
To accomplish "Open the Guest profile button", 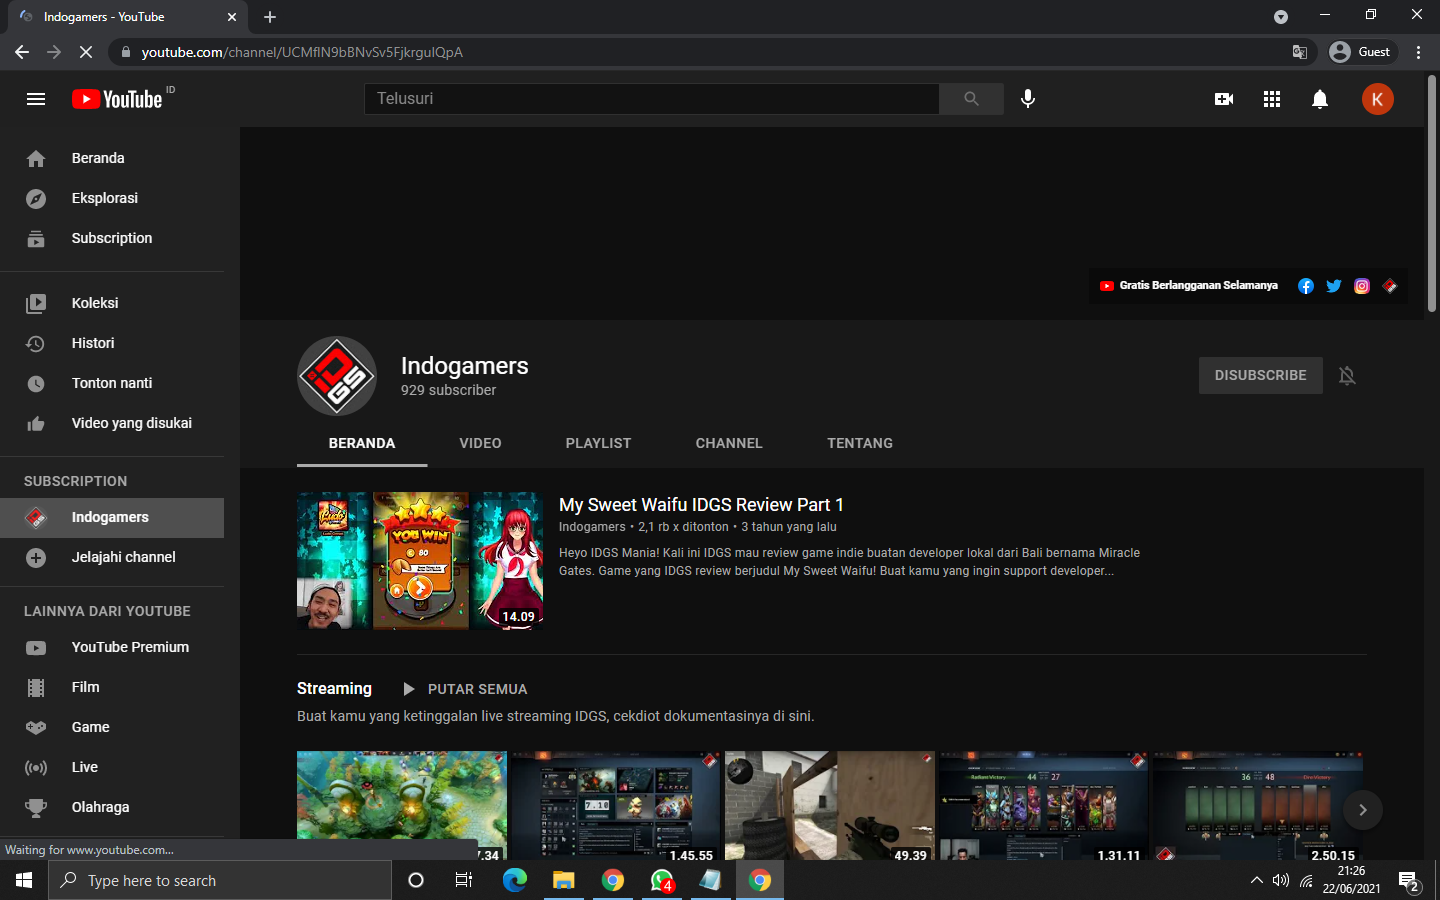I will pyautogui.click(x=1361, y=52).
